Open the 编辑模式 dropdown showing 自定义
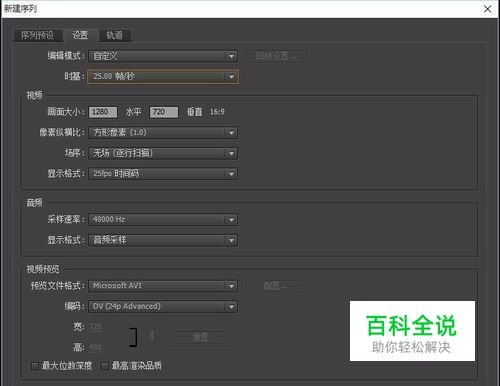 163,56
